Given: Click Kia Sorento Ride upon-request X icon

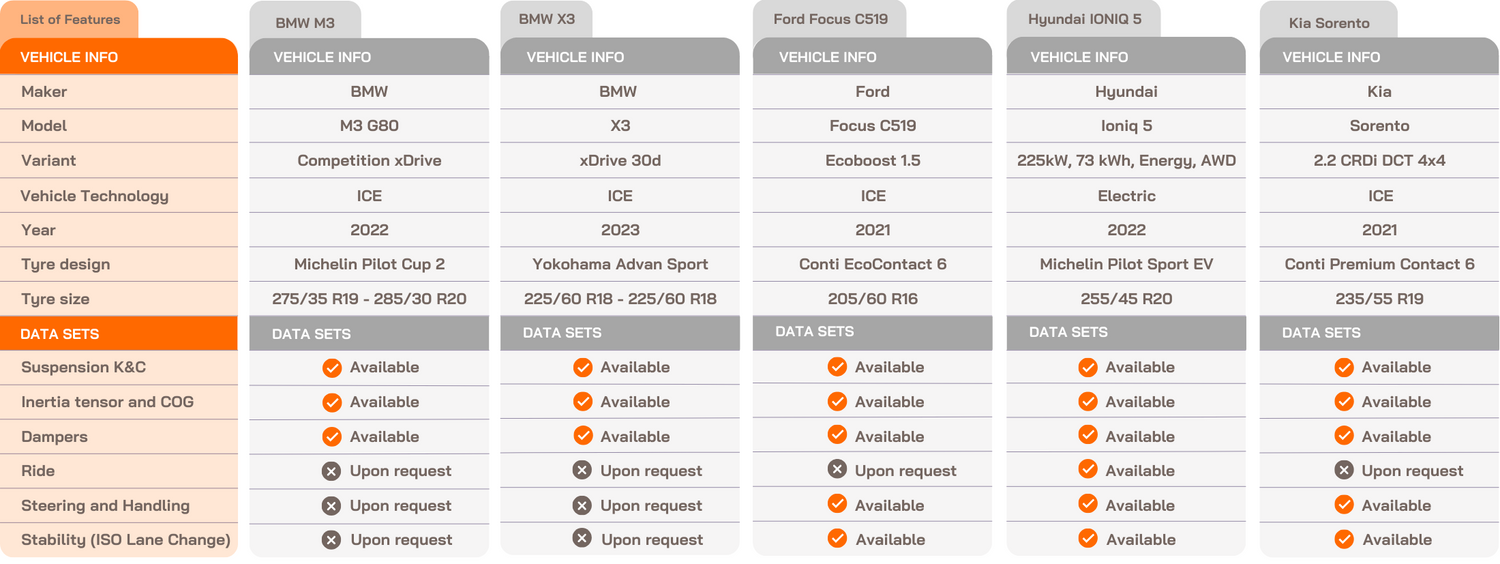Looking at the screenshot, I should click(1344, 470).
